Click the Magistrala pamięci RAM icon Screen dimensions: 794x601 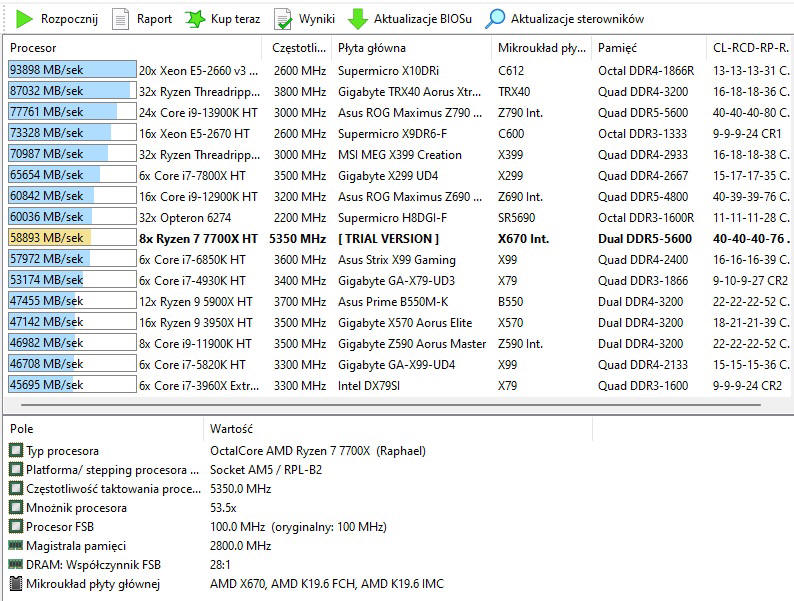point(15,546)
